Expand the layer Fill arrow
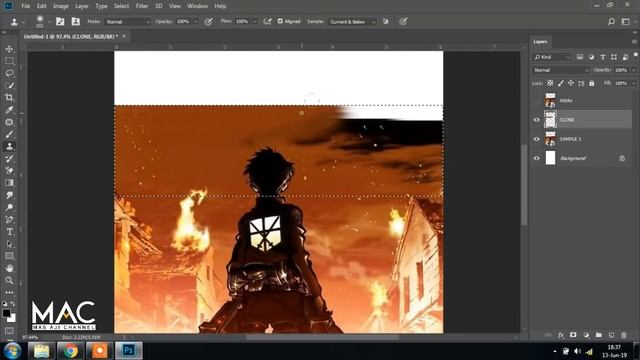Image resolution: width=640 pixels, height=360 pixels. pyautogui.click(x=633, y=83)
